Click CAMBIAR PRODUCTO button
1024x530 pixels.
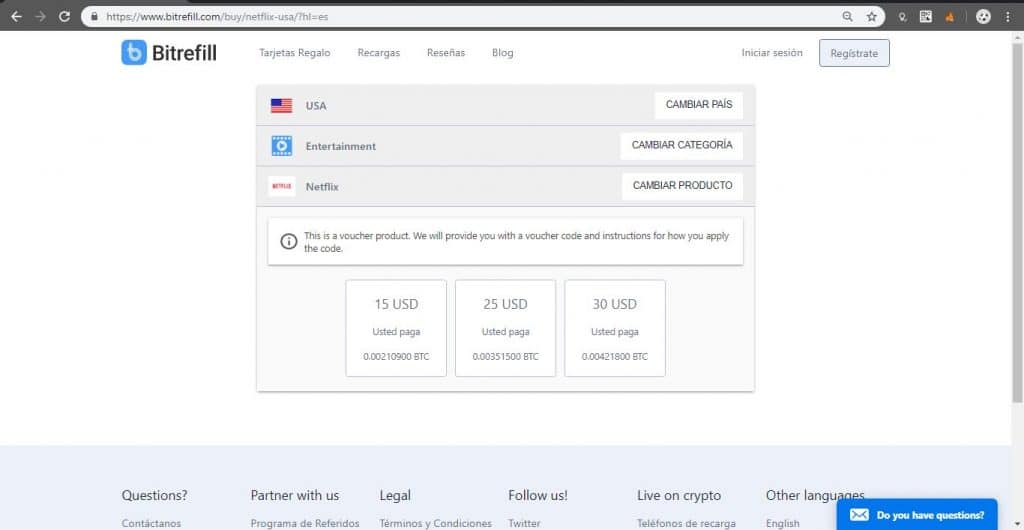[x=682, y=186]
